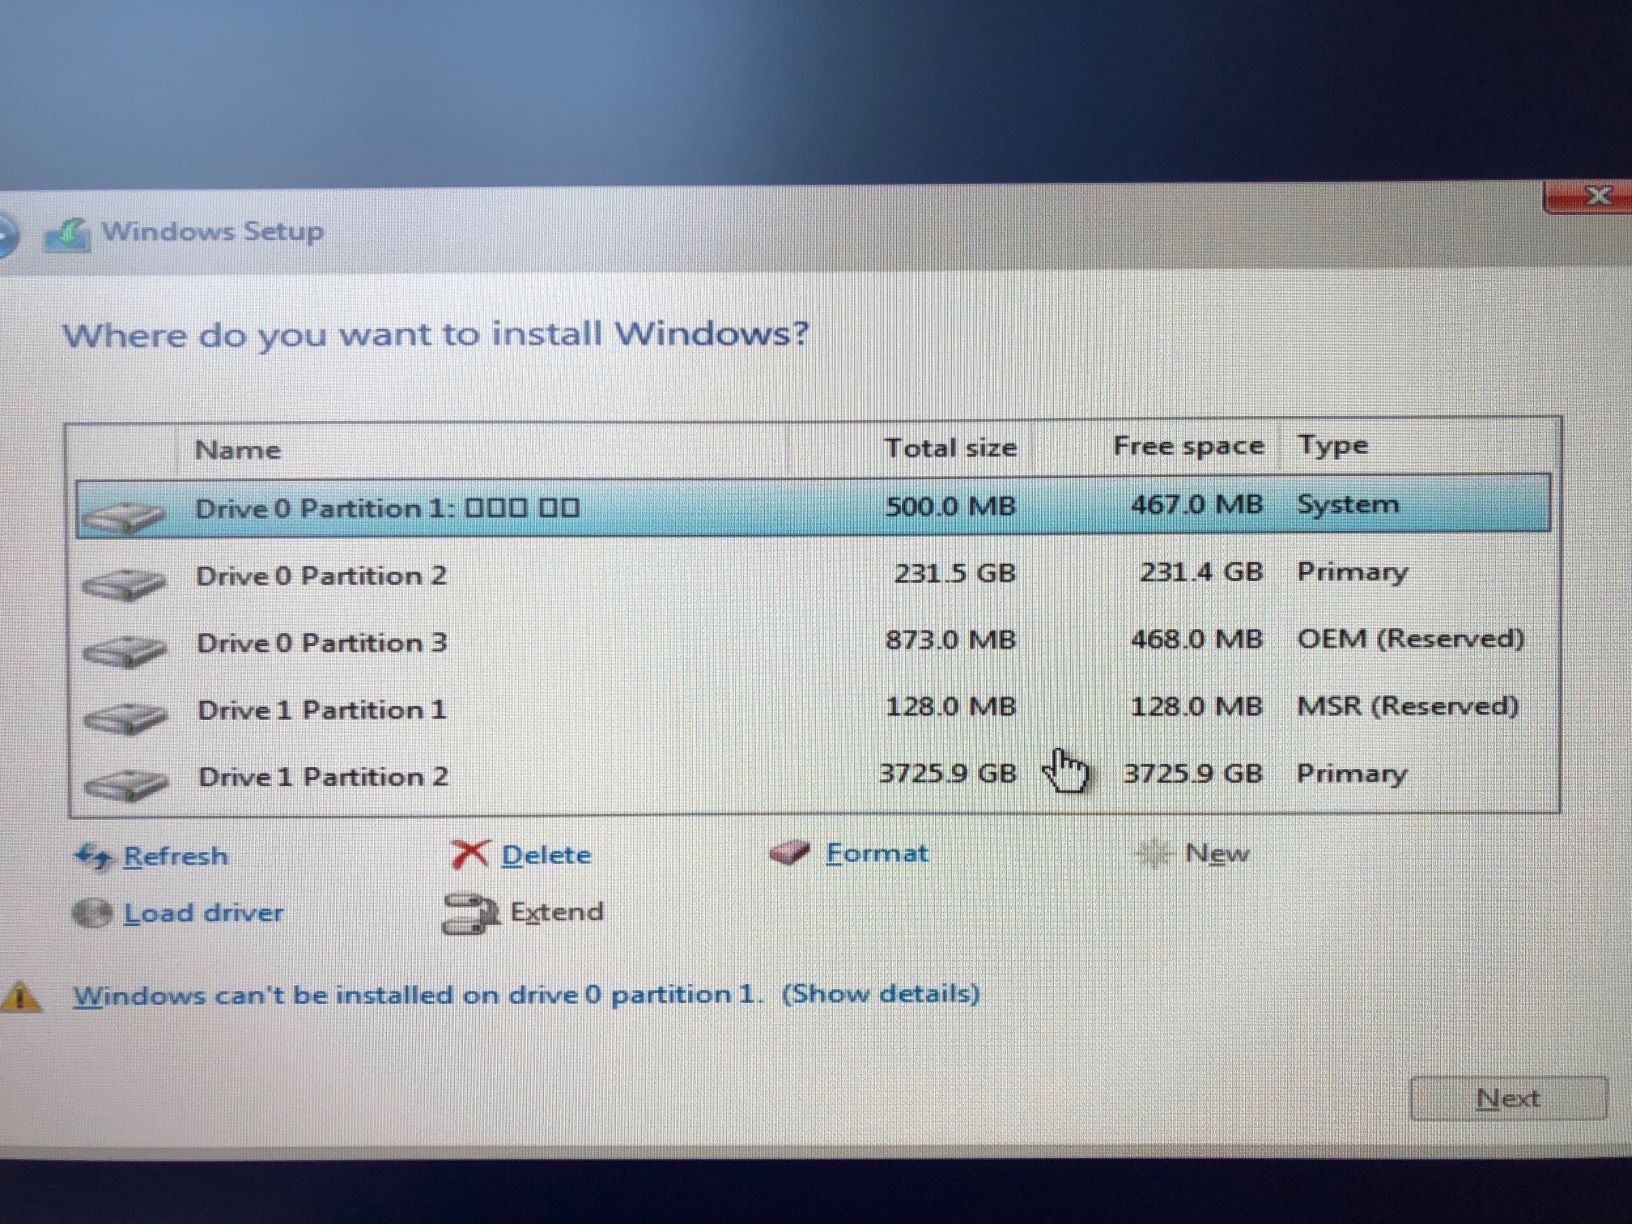Click the OEM (Reserved) type cell

tap(1410, 638)
